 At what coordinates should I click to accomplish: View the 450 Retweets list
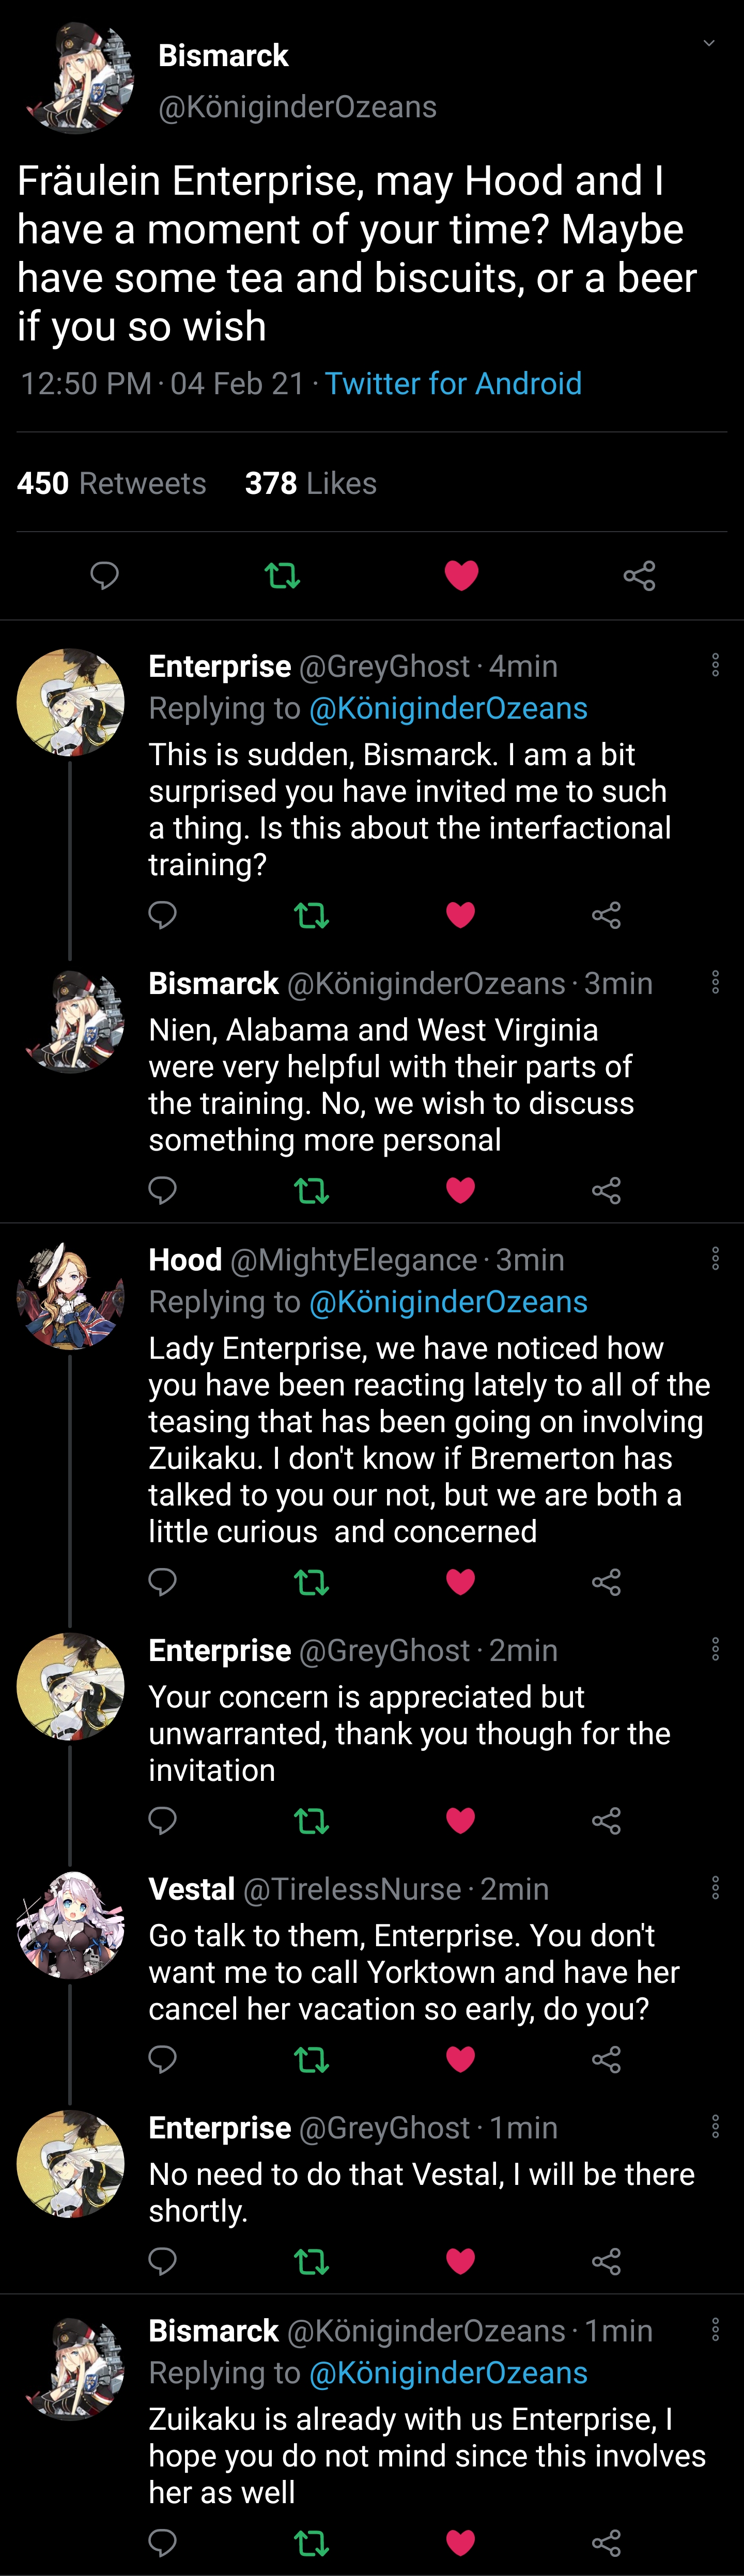[111, 483]
